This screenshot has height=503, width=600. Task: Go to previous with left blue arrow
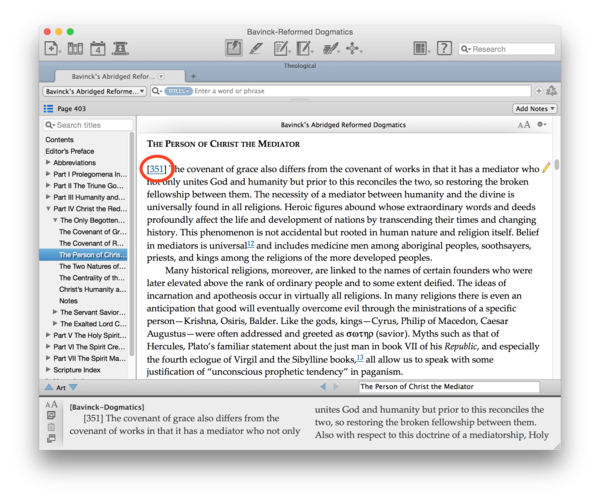(x=323, y=387)
